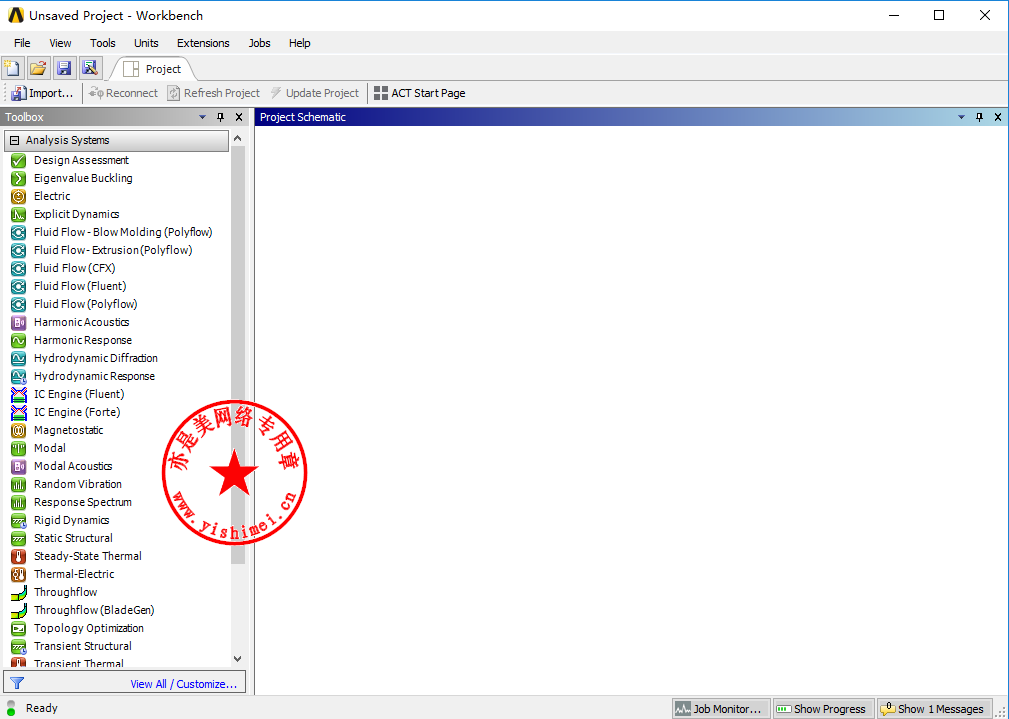Click the Toolbox scroll down arrow
The image size is (1009, 719).
(x=237, y=658)
